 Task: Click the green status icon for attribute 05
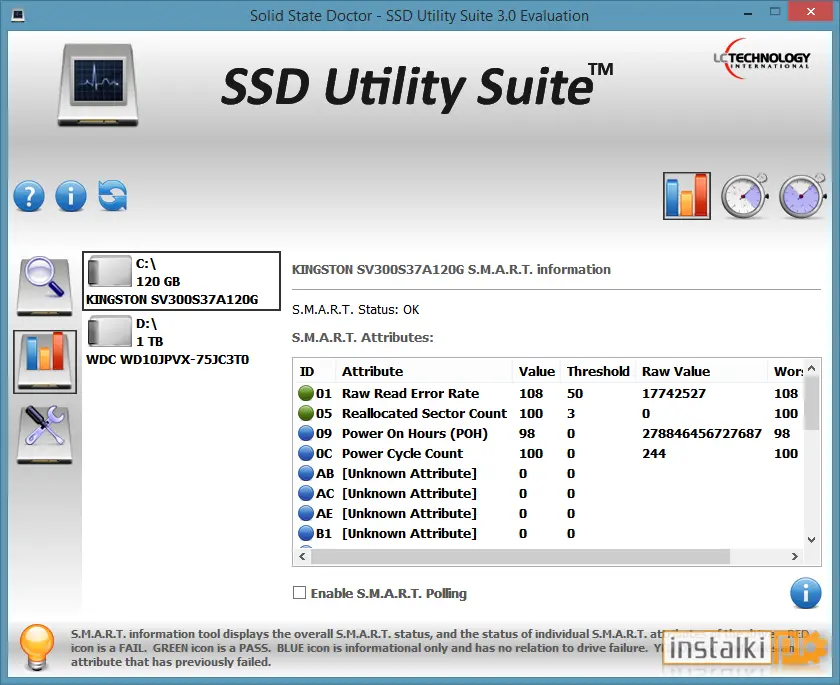point(306,413)
